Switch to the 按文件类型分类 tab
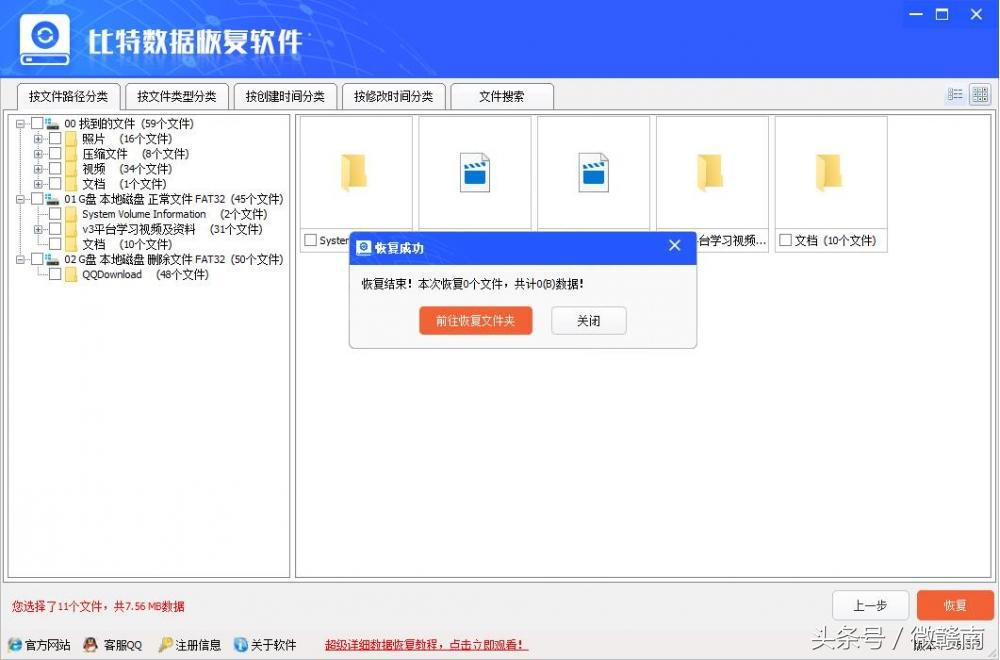 176,96
